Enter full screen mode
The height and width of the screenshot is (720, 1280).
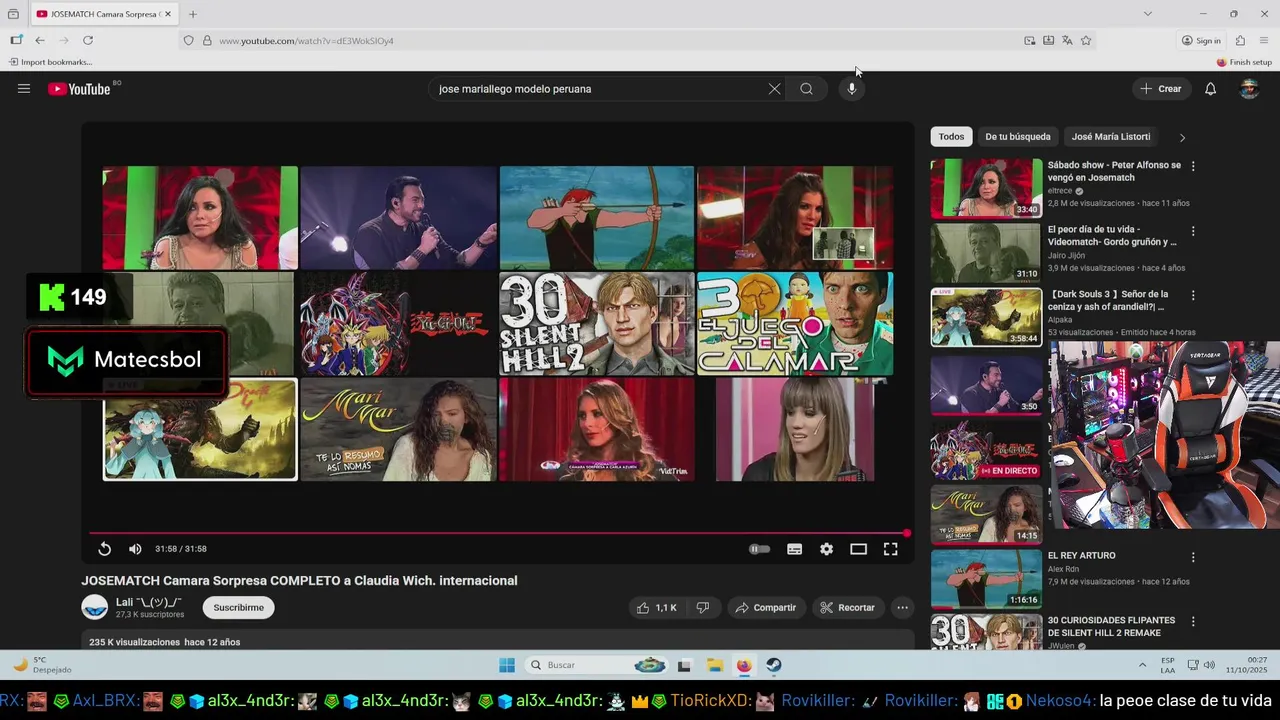click(x=890, y=549)
